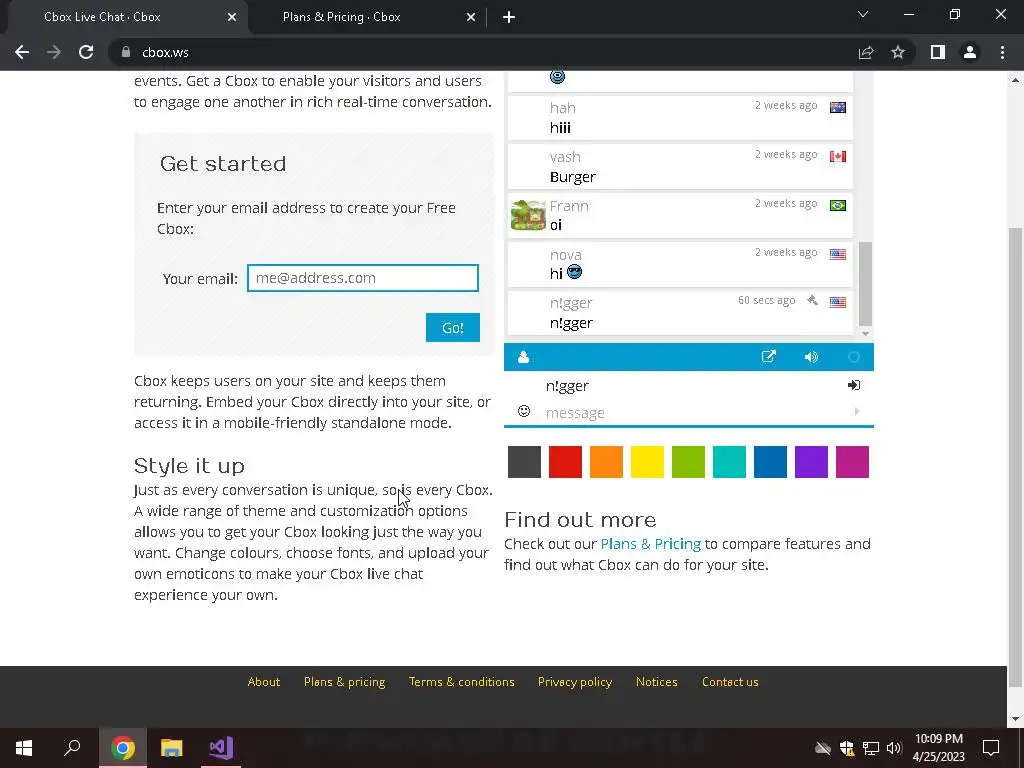
Task: Click the chat log-in arrow icon
Action: coord(854,385)
